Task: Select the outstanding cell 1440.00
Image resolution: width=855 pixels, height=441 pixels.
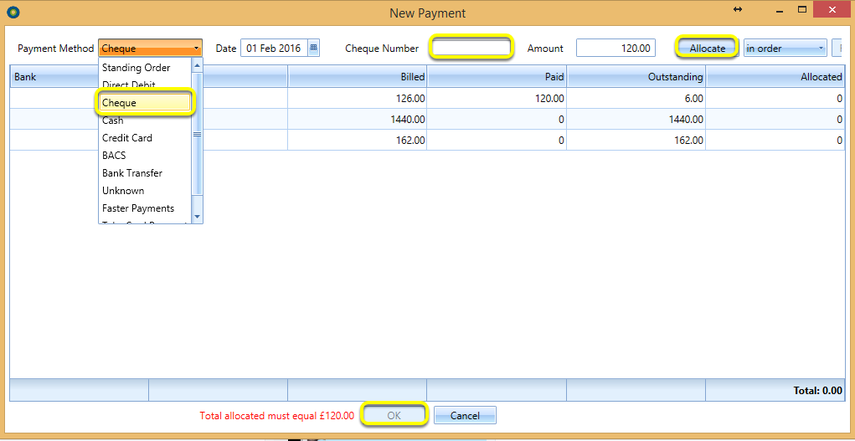Action: (636, 119)
